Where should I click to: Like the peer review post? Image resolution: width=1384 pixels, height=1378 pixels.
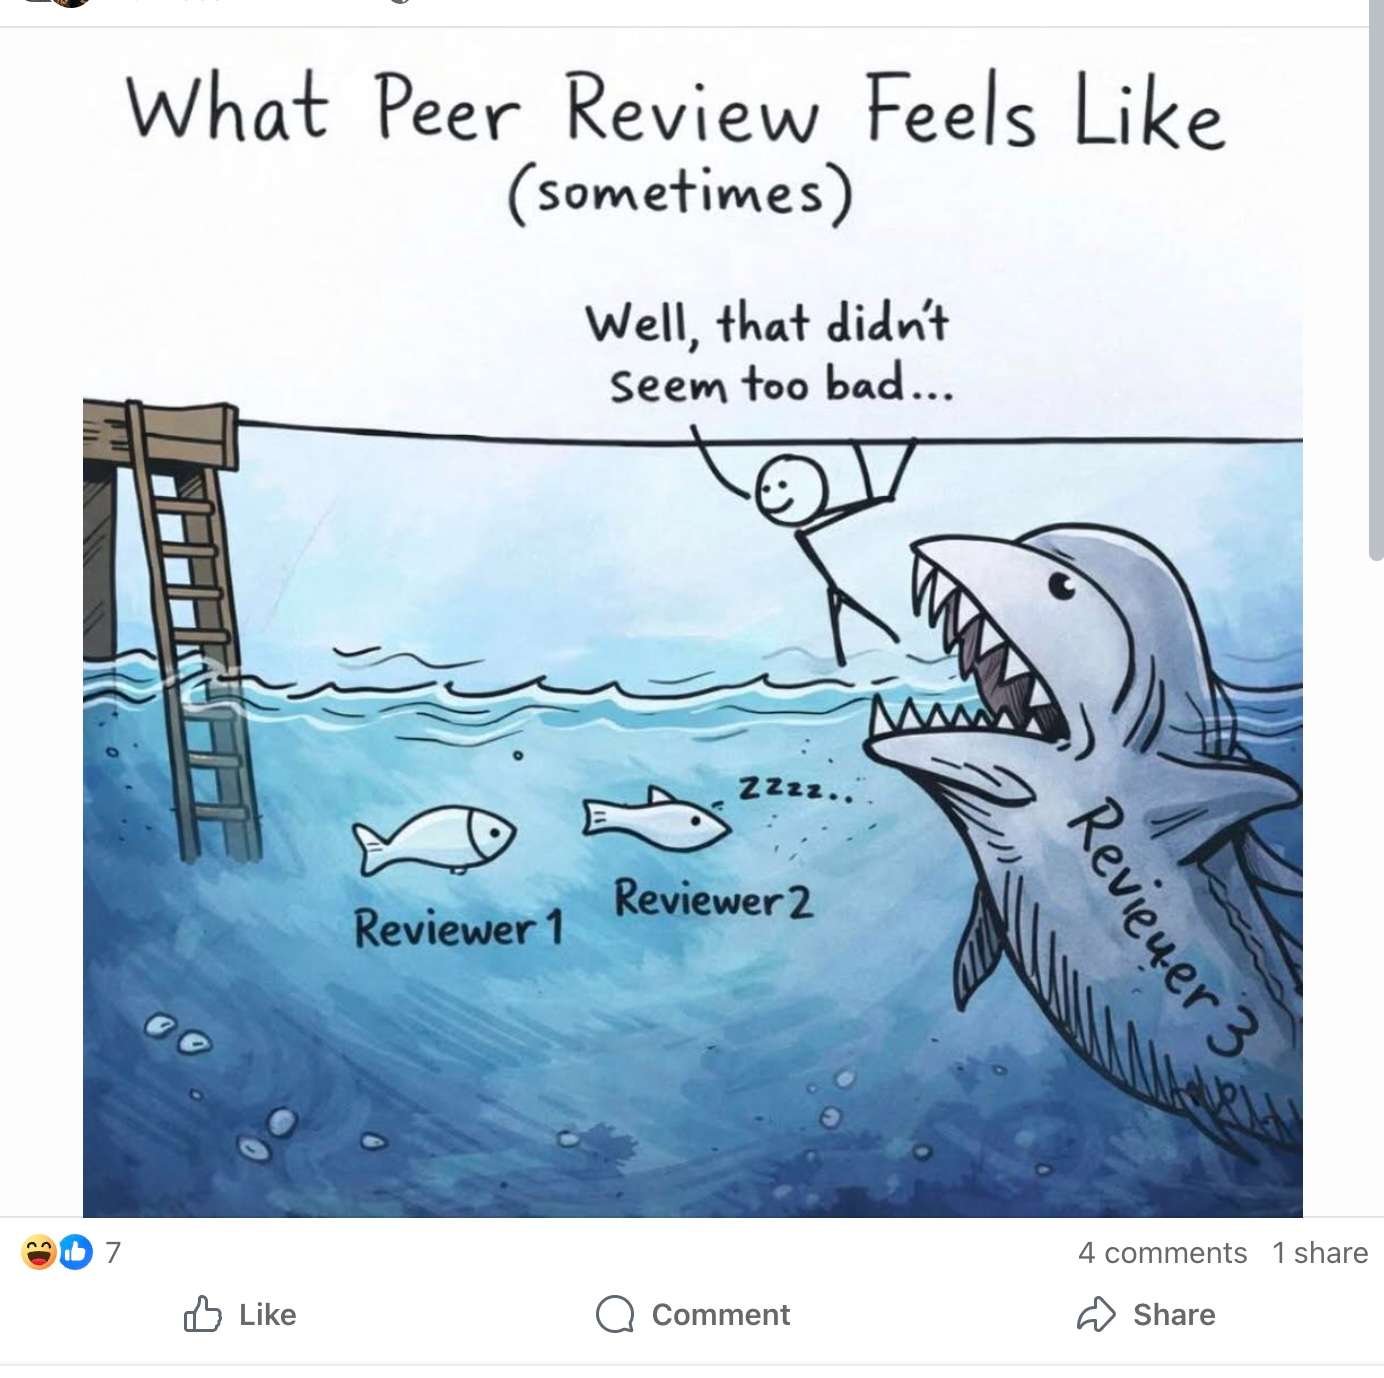(240, 1314)
